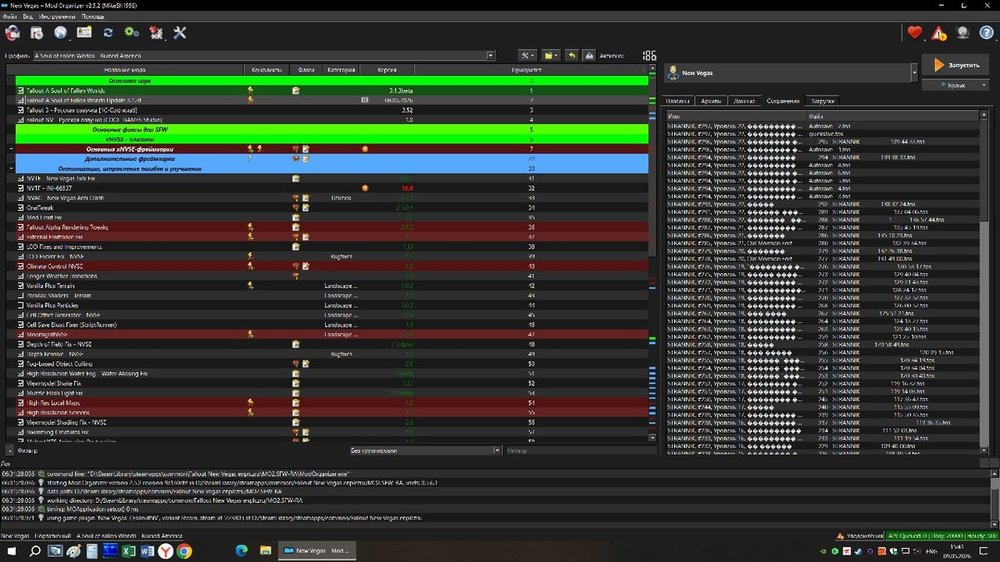Toggle checkbox for Fallout A Soul of Fallen Worlds
This screenshot has height=562, width=1000.
pos(20,91)
